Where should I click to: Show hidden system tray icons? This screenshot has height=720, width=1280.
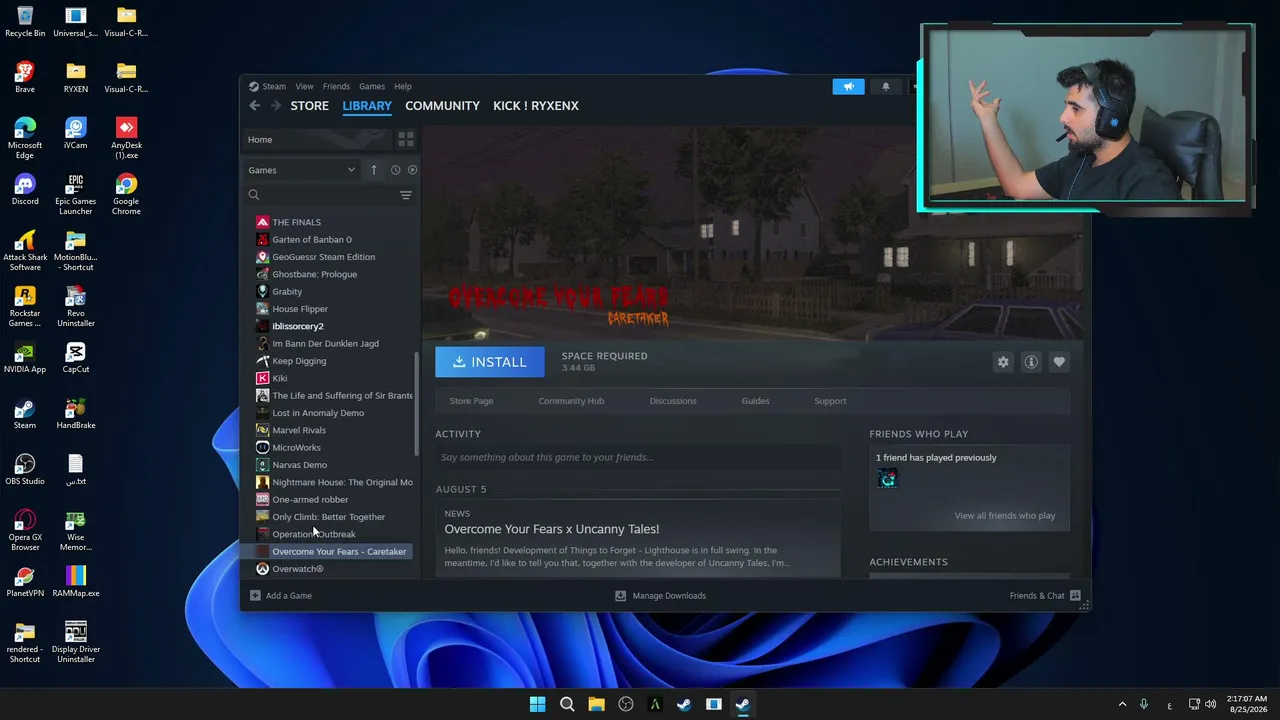1122,704
